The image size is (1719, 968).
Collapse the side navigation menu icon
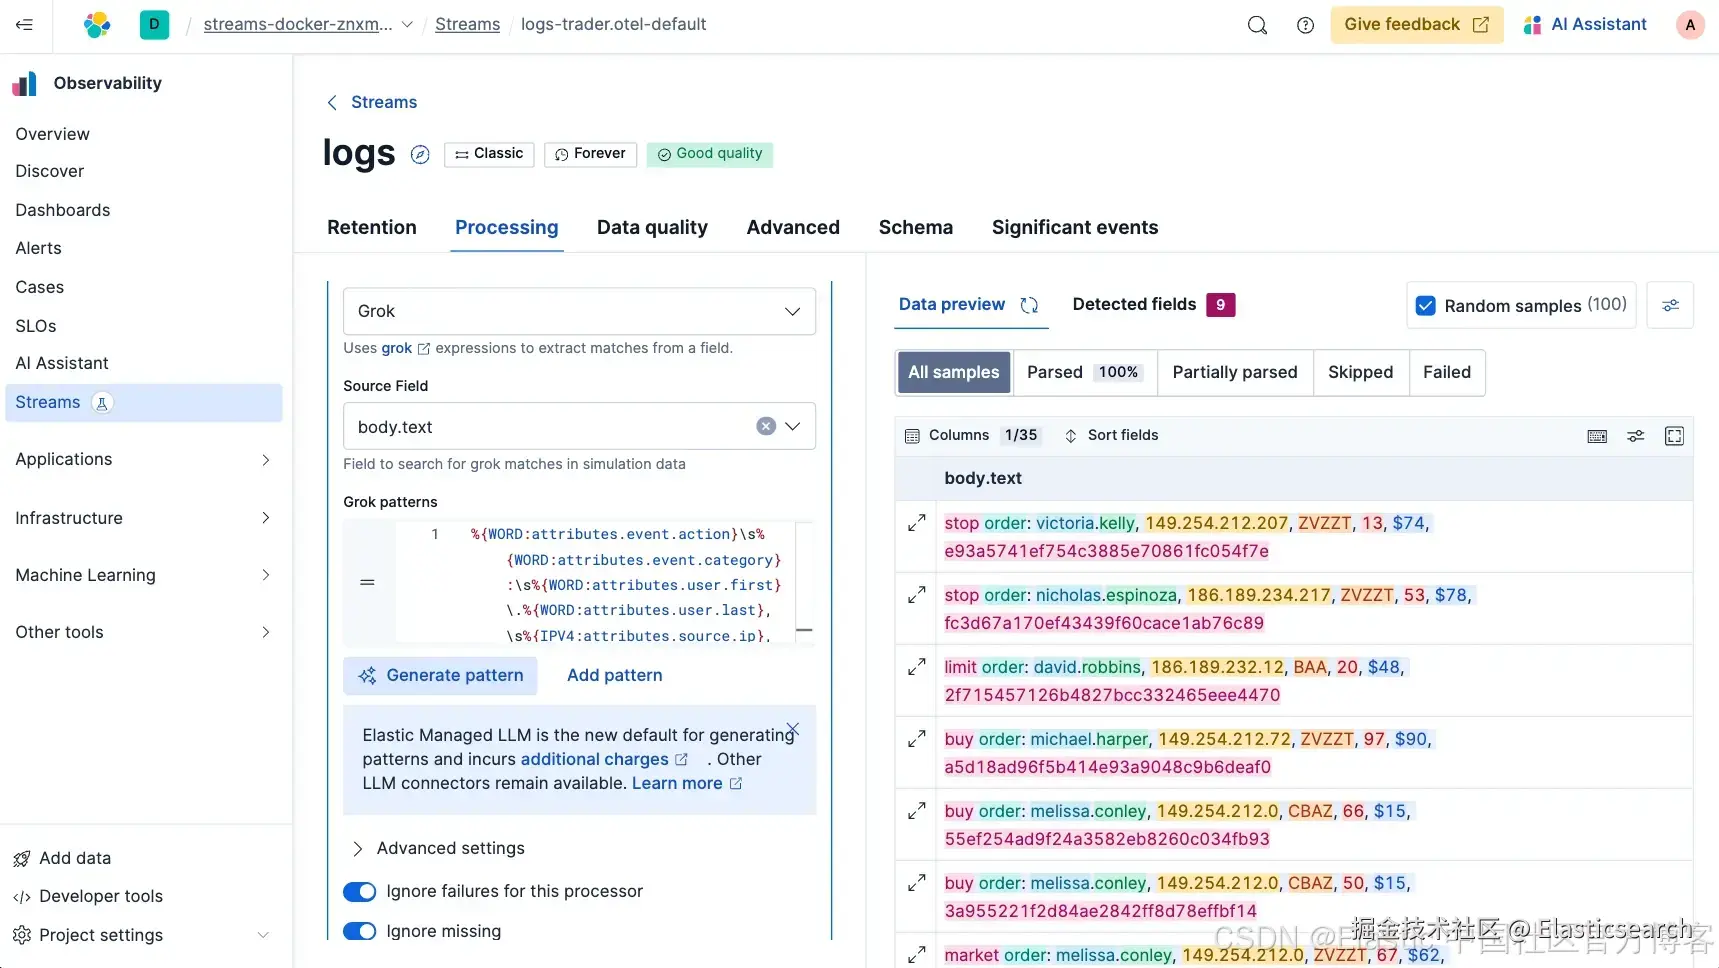[25, 25]
